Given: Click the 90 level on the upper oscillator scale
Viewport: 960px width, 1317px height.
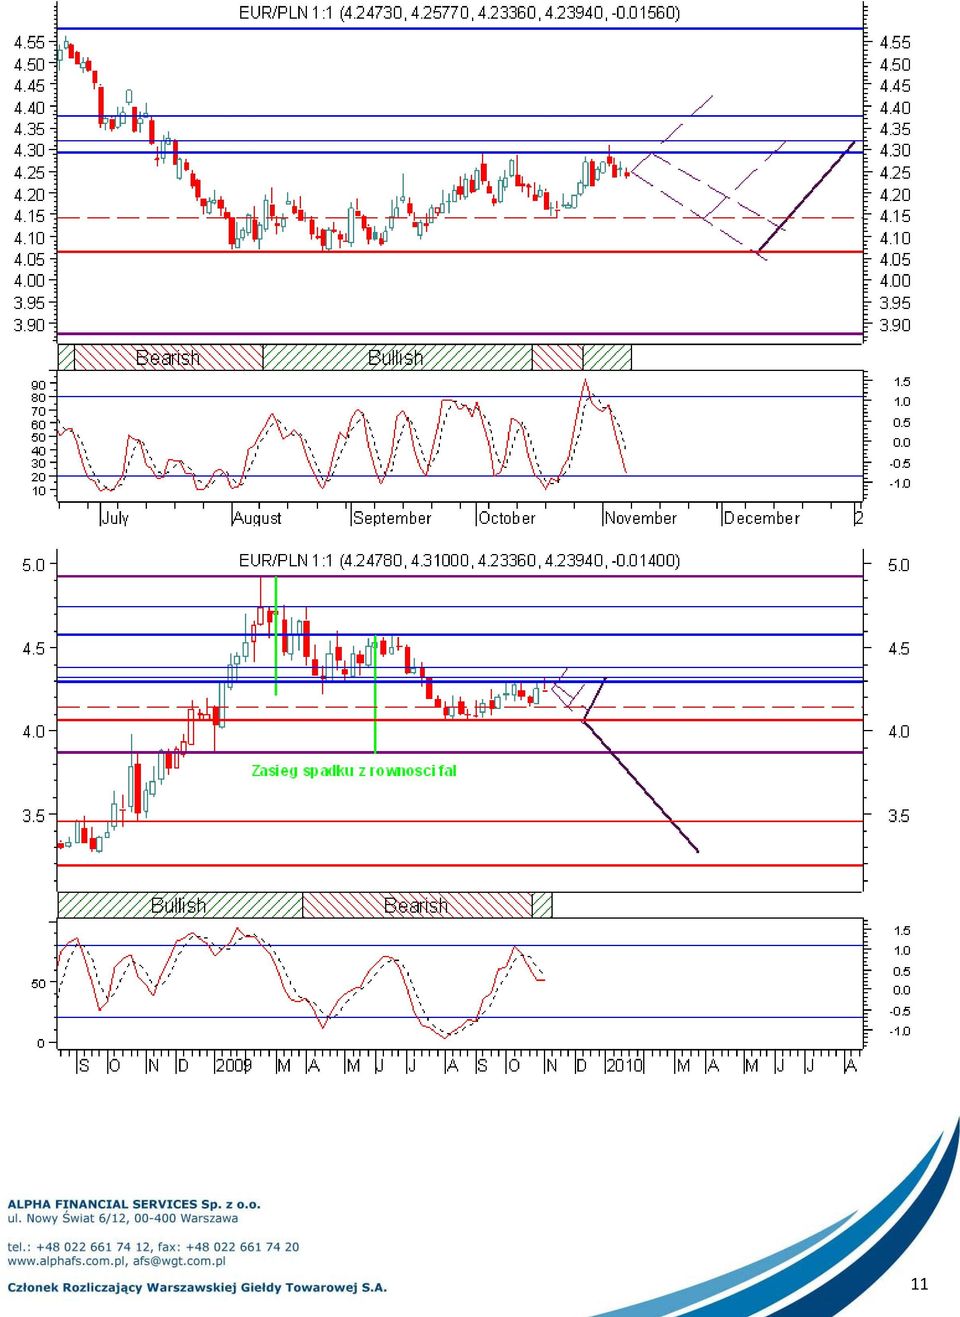Looking at the screenshot, I should 38,385.
